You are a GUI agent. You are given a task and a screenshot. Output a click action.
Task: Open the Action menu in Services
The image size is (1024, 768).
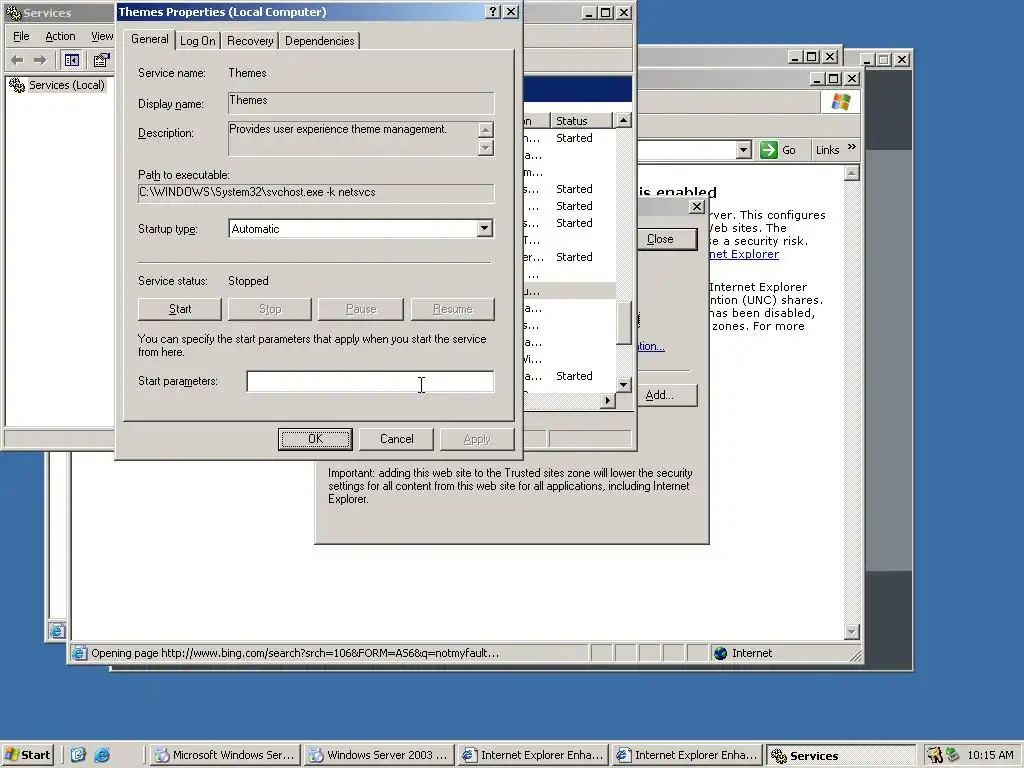point(60,36)
